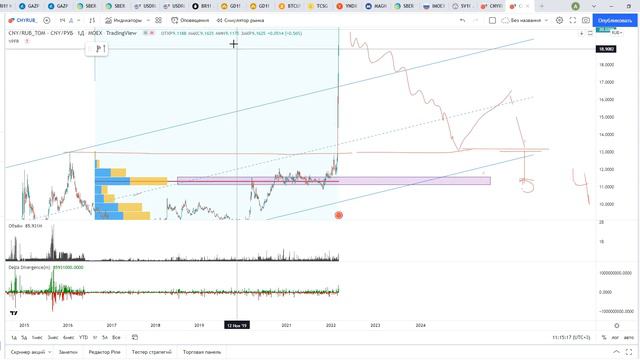Screen dimensions: 640x360
Task: Open the timezone 11:15:17 (UTC+3) menu
Action: click(571, 338)
